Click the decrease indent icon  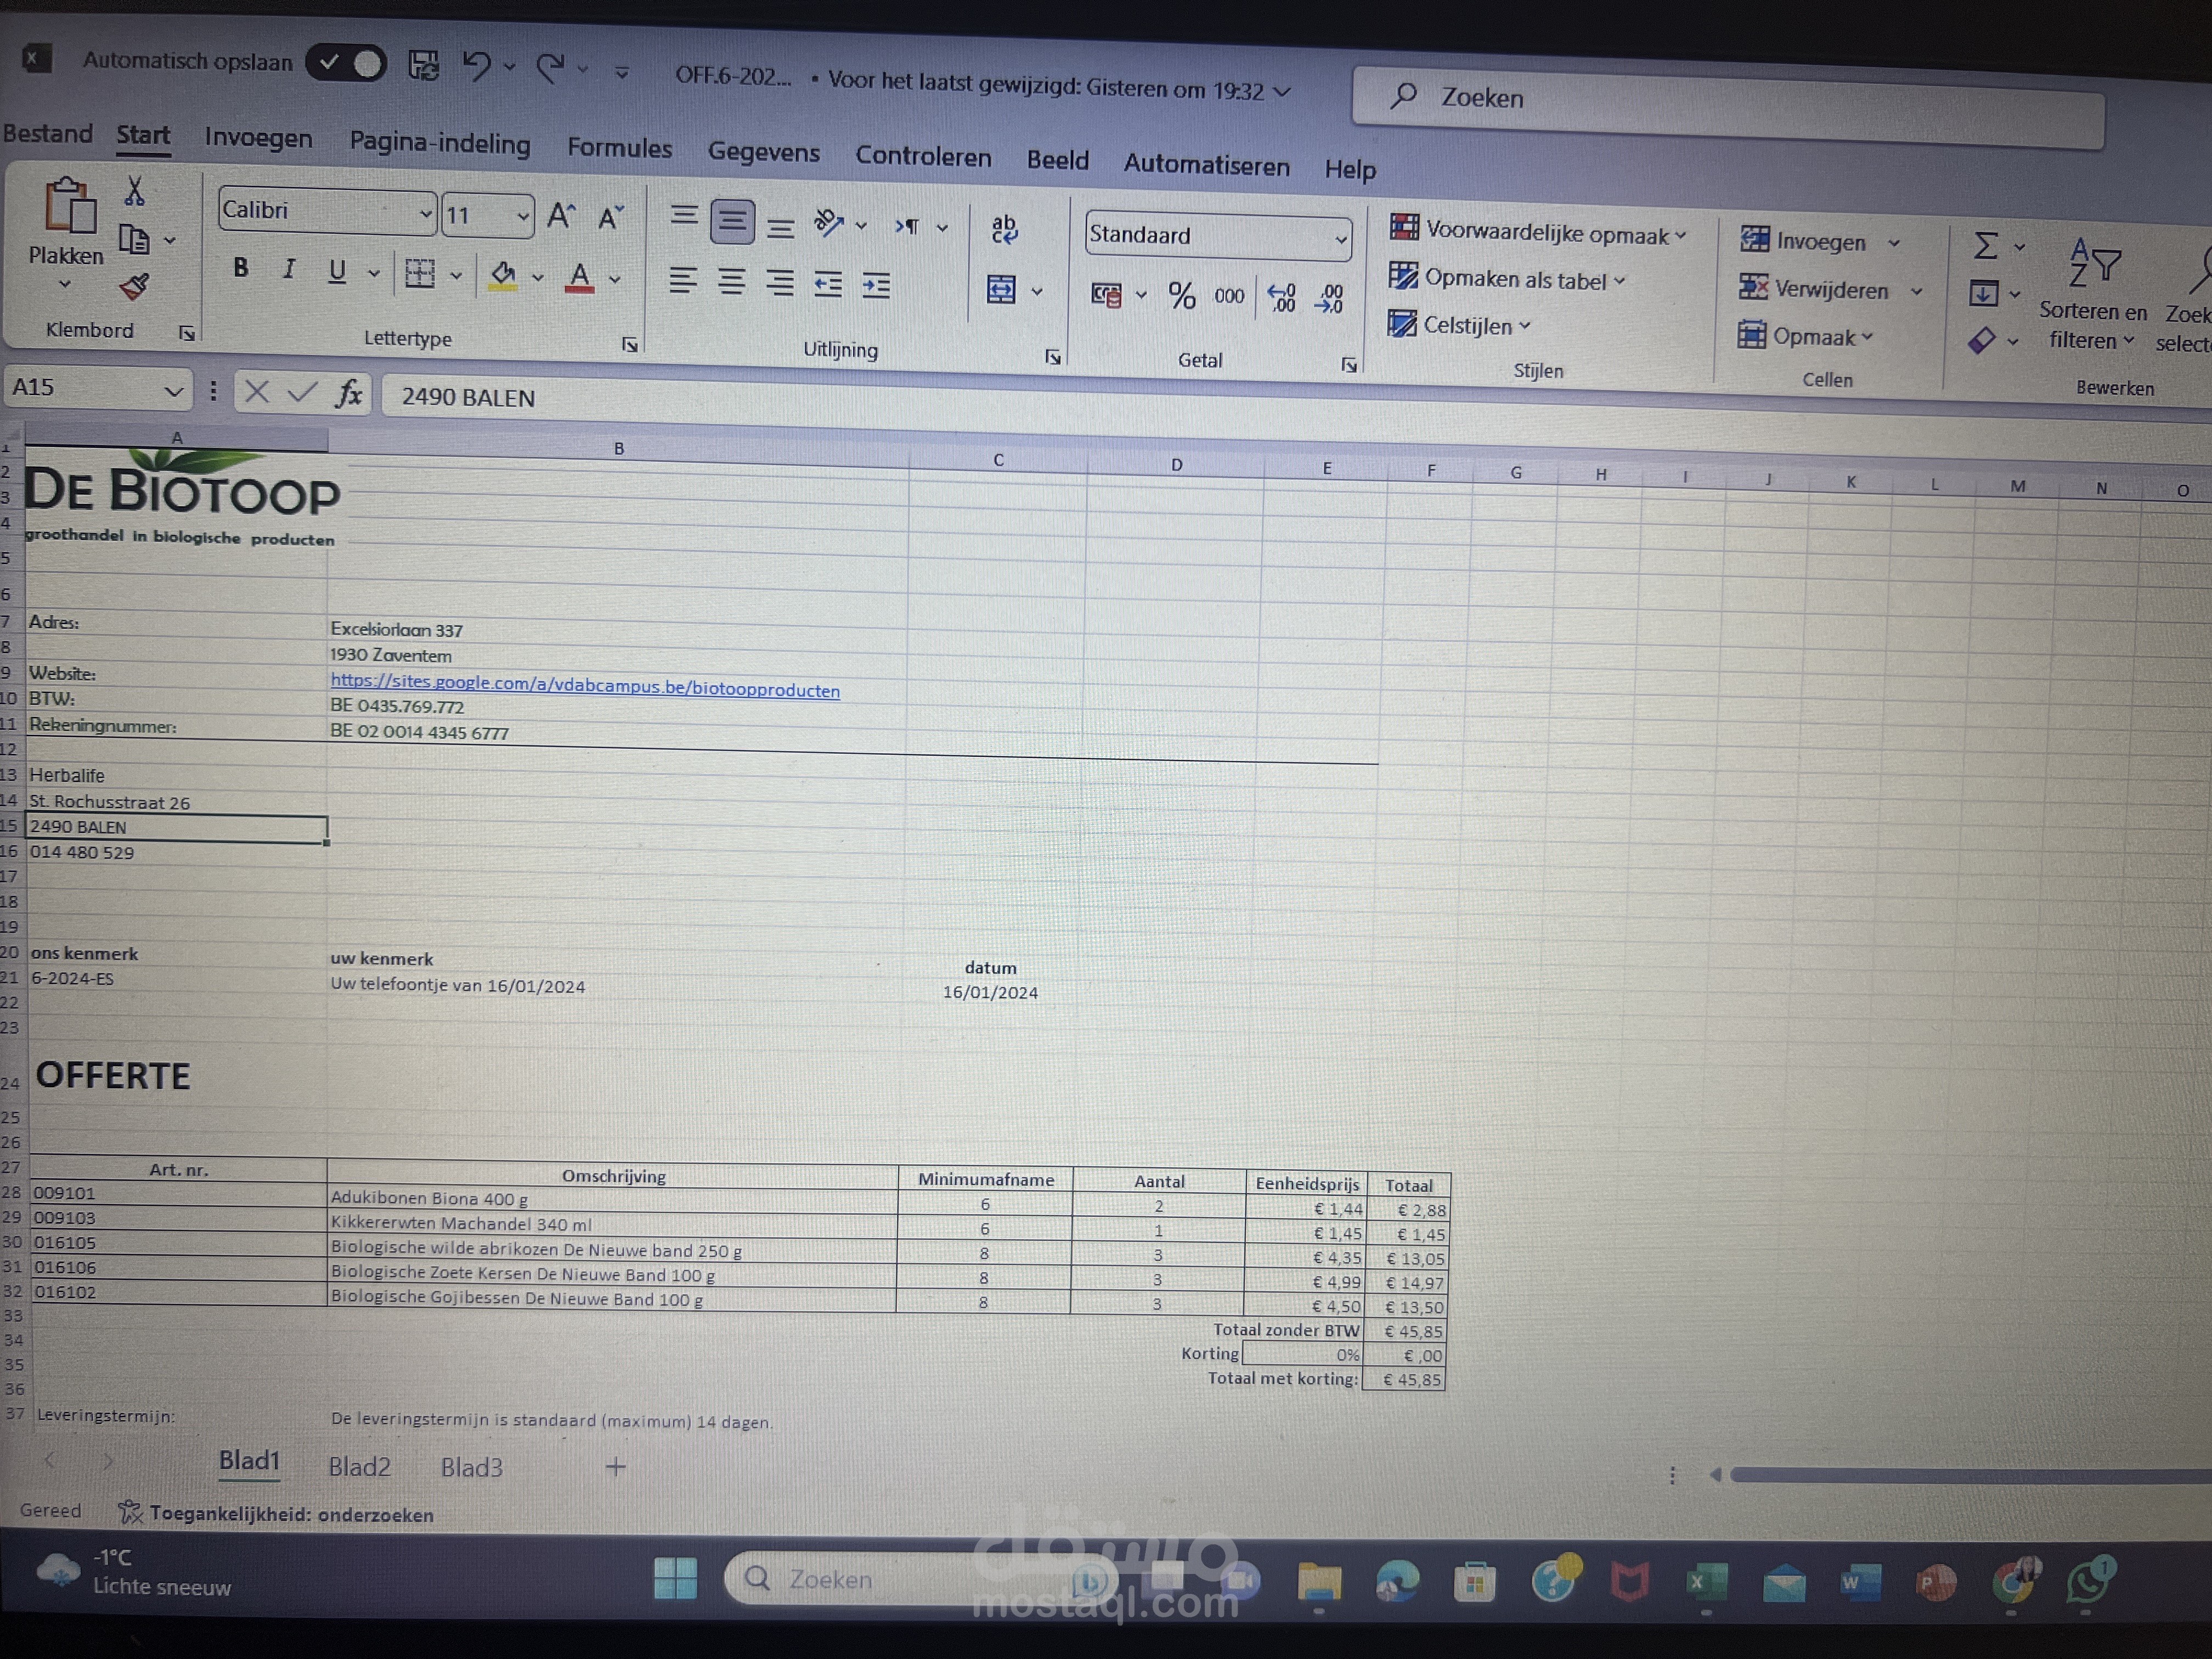pyautogui.click(x=828, y=285)
